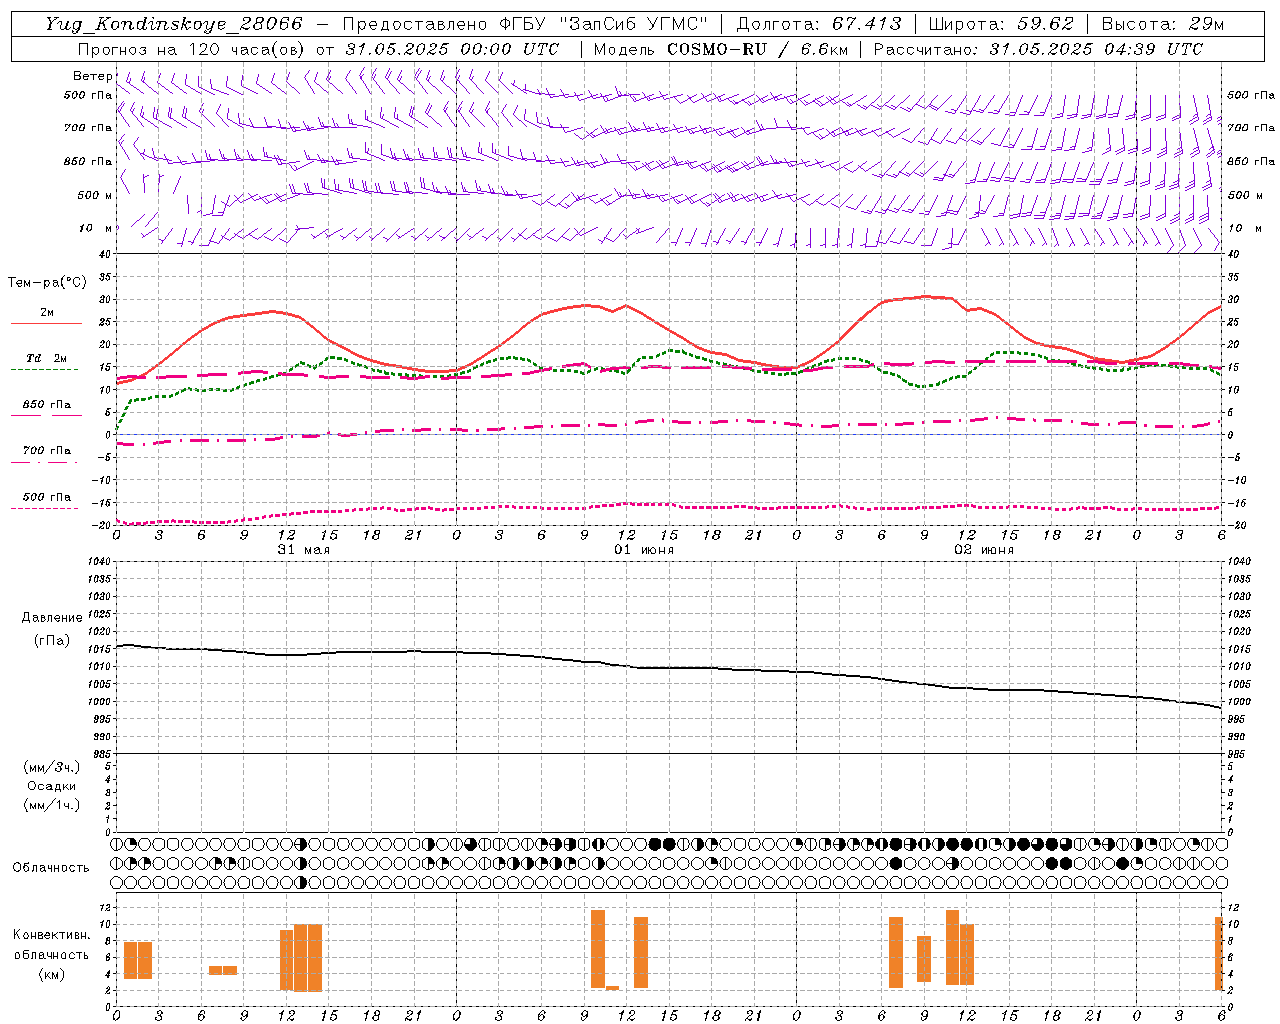Click the station title Yug_Kondinskoye_28066
The image size is (1280, 1024).
click(x=173, y=24)
